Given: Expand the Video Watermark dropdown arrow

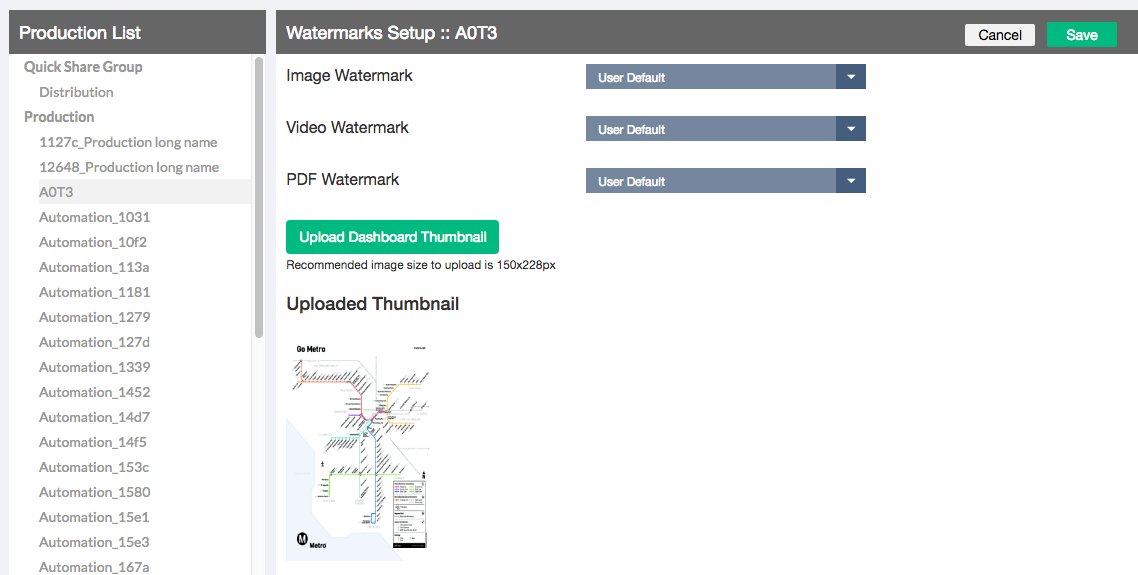Looking at the screenshot, I should coord(850,129).
